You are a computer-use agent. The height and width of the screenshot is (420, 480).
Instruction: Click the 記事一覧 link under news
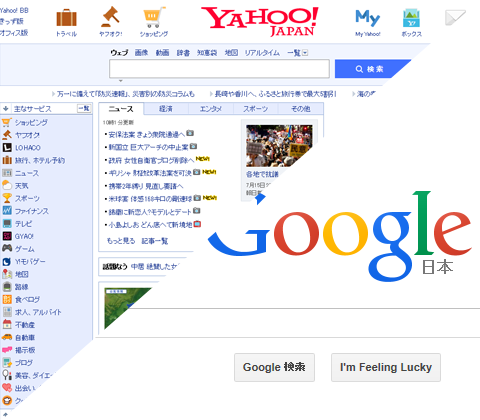click(155, 241)
